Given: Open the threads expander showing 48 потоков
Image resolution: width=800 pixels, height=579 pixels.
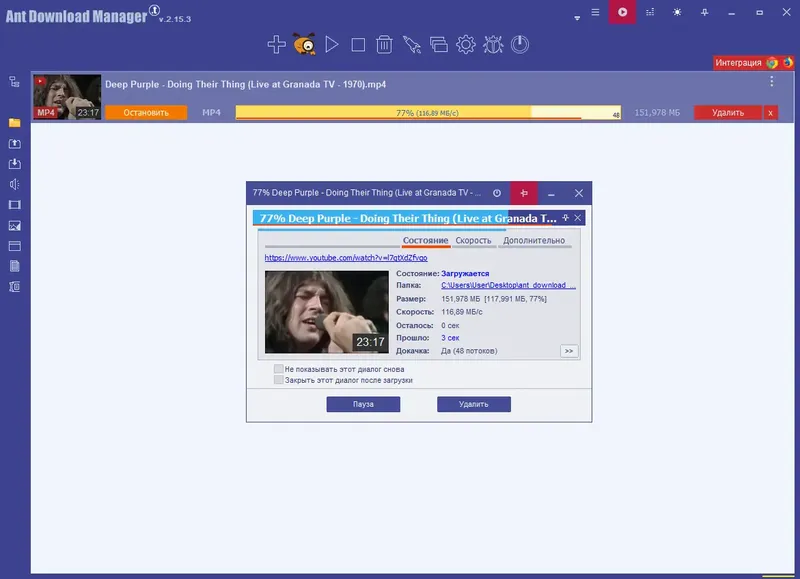Looking at the screenshot, I should click(568, 350).
